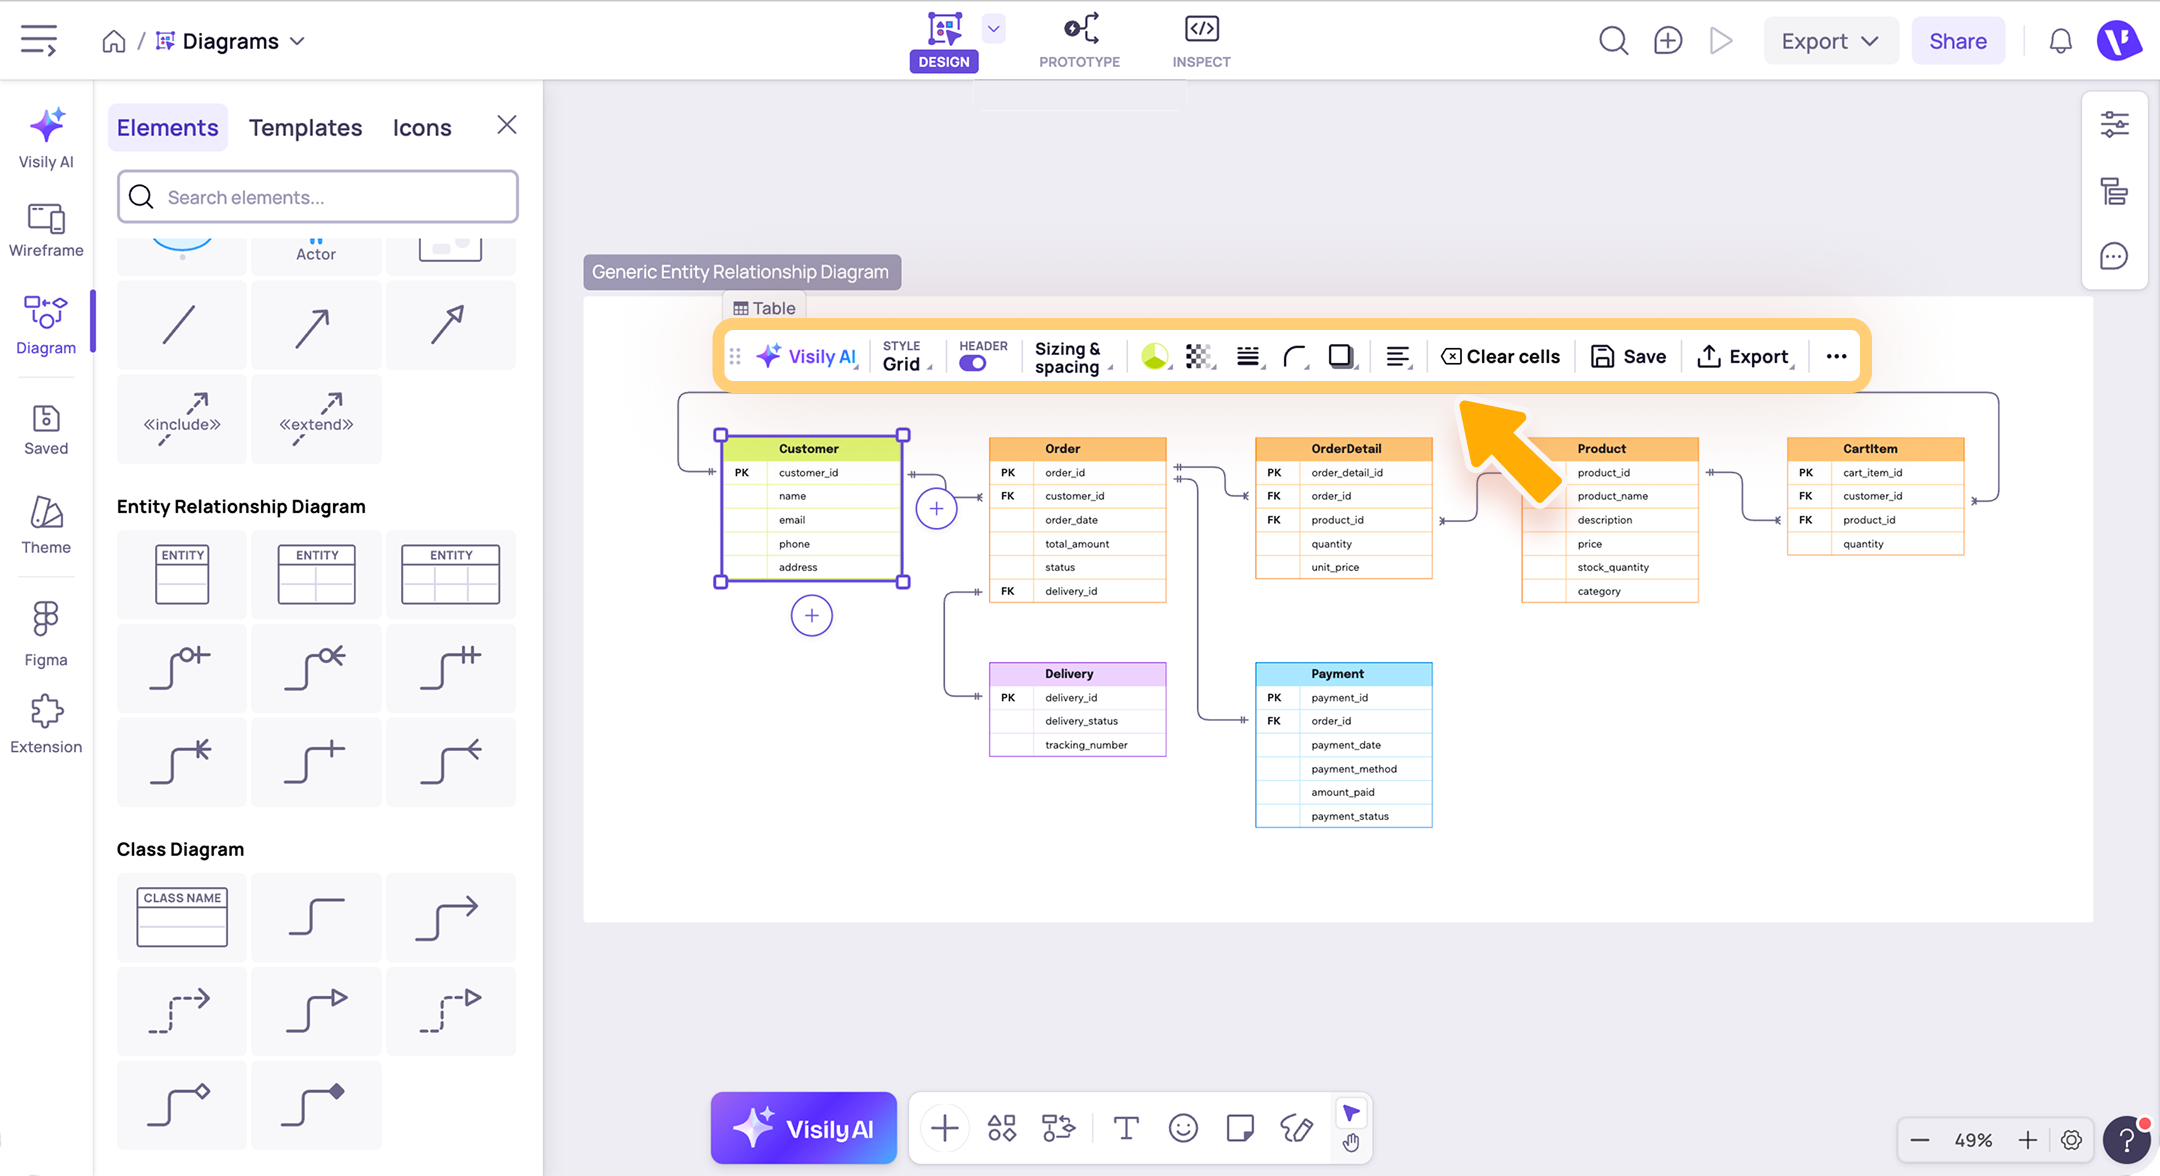This screenshot has width=2160, height=1176.
Task: Click the bottom toolbar plus add button
Action: pyautogui.click(x=944, y=1129)
